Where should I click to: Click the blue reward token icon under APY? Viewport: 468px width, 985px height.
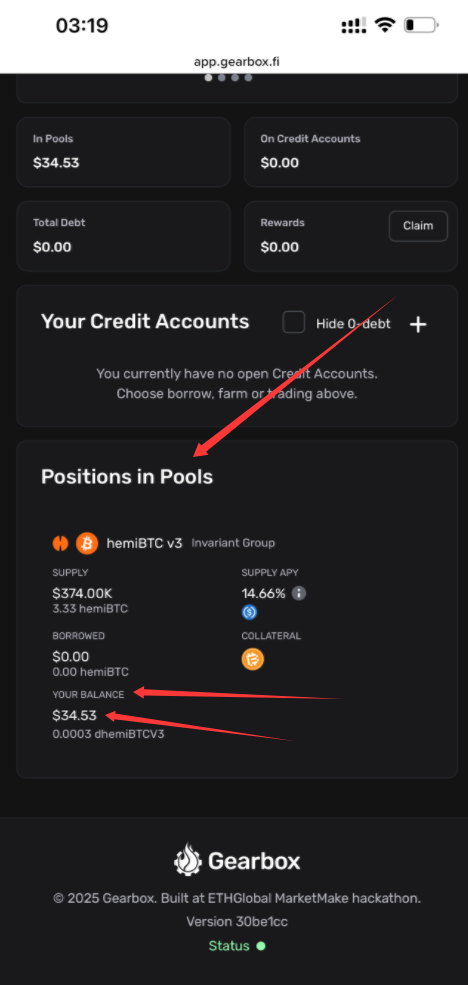(x=249, y=612)
